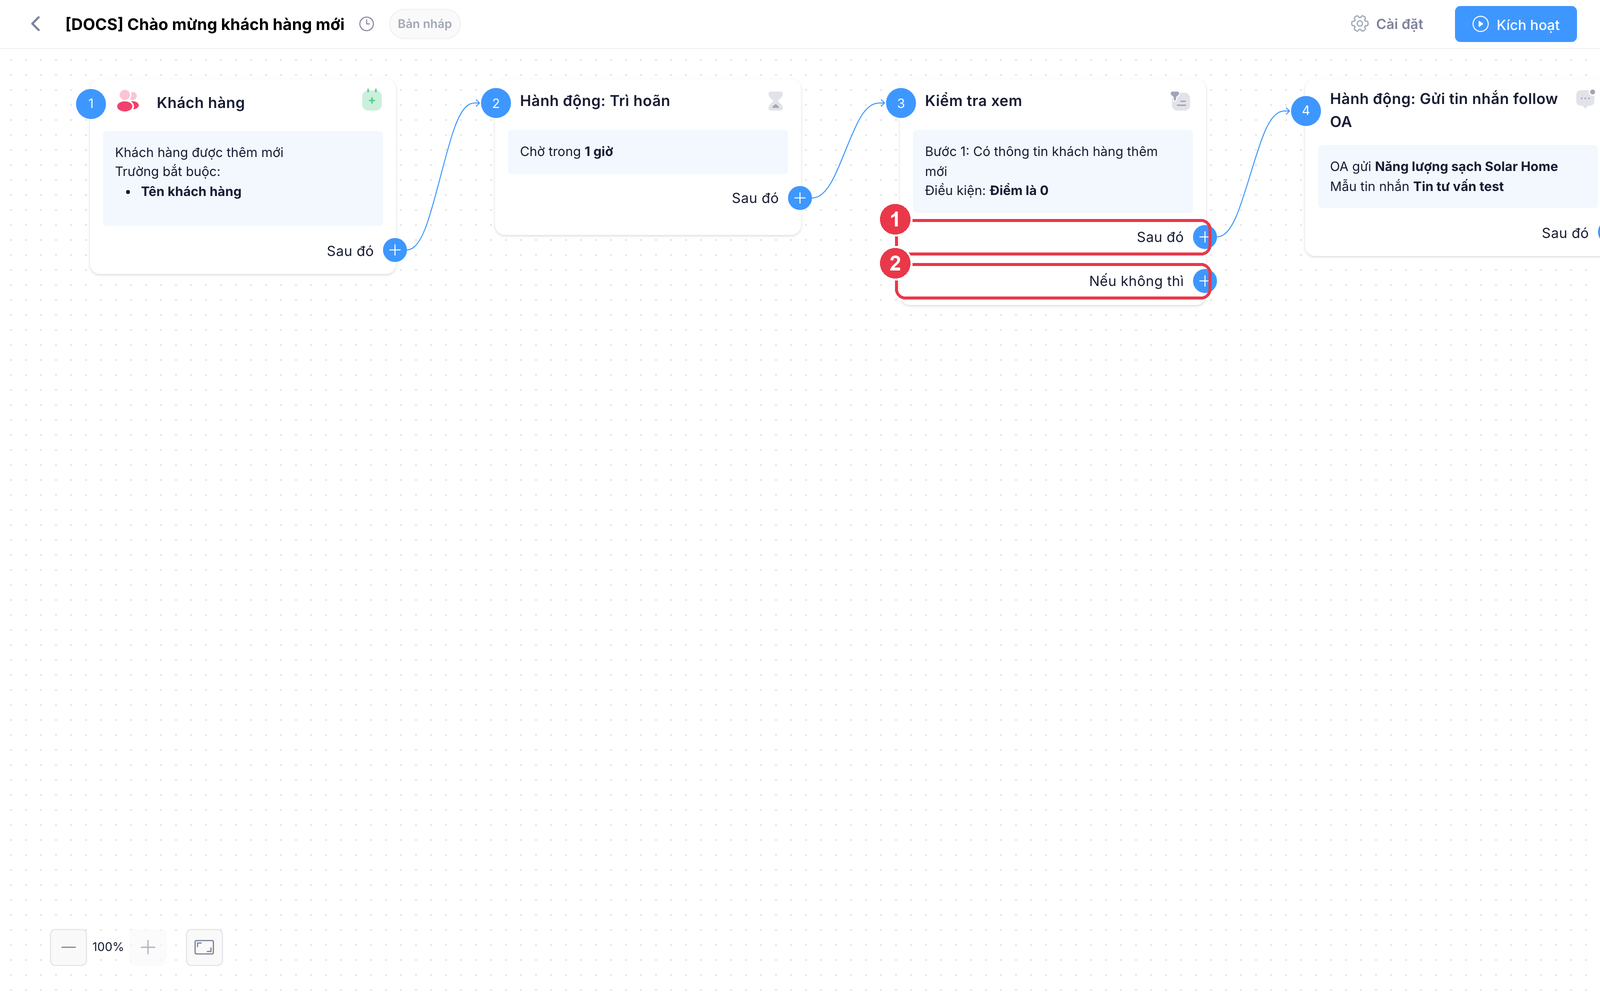
Task: Click plus beside Sau đó in Kiểm tra xem
Action: (x=1204, y=237)
